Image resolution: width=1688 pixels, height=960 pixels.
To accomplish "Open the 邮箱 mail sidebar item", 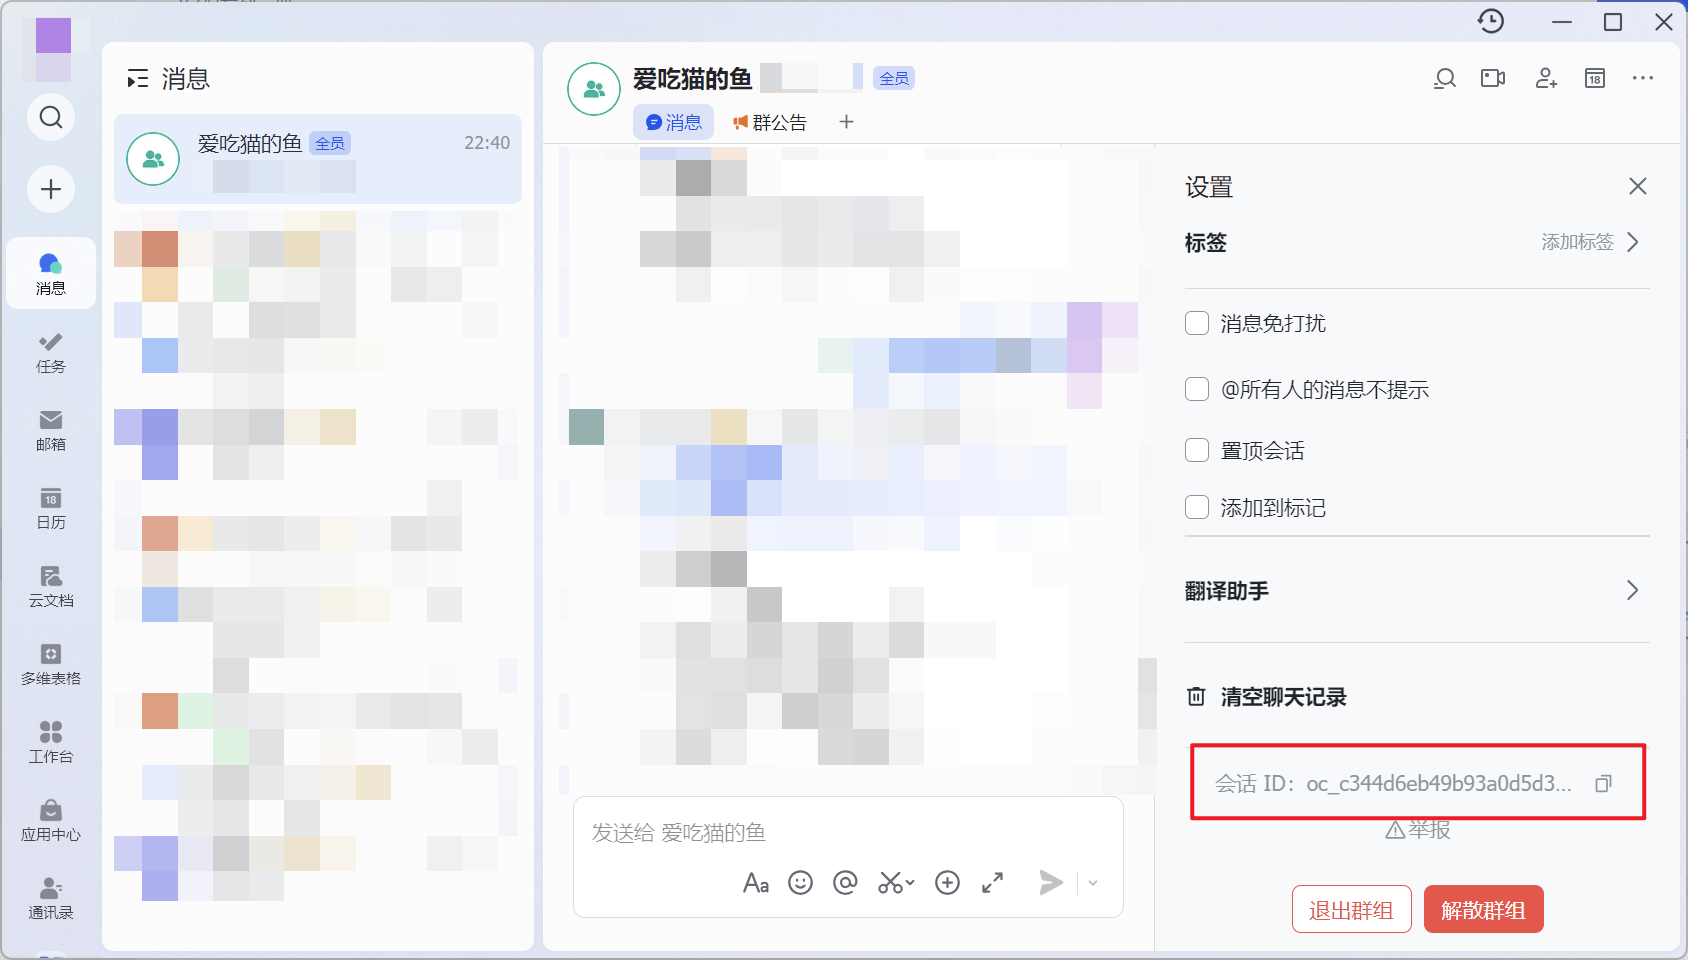I will pos(51,430).
